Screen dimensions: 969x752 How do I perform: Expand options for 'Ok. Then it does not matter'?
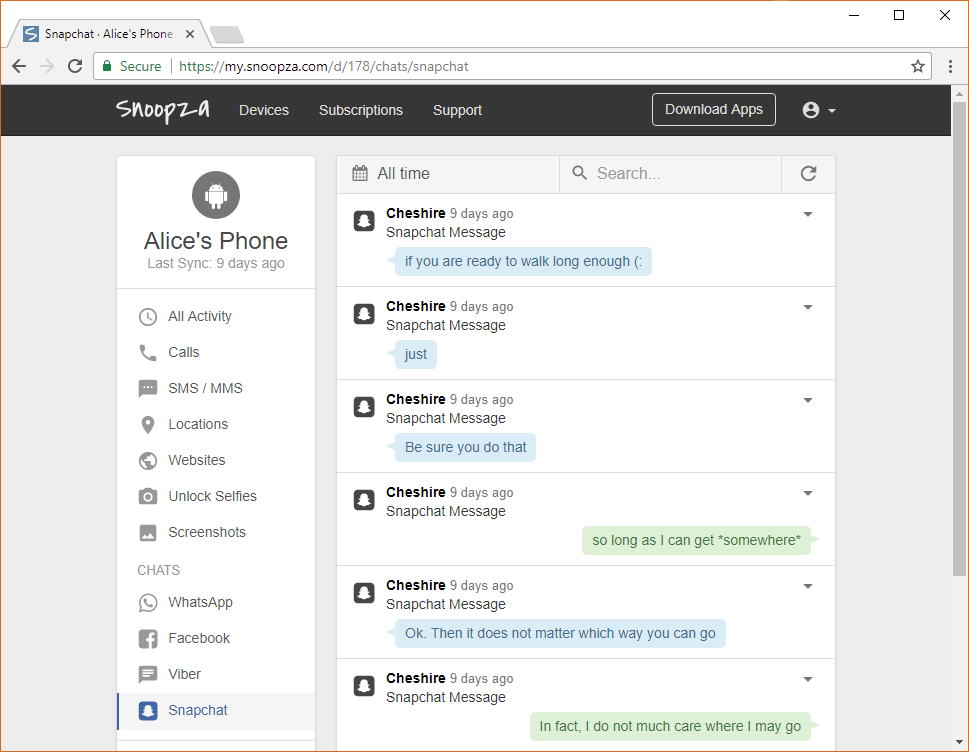(x=808, y=586)
